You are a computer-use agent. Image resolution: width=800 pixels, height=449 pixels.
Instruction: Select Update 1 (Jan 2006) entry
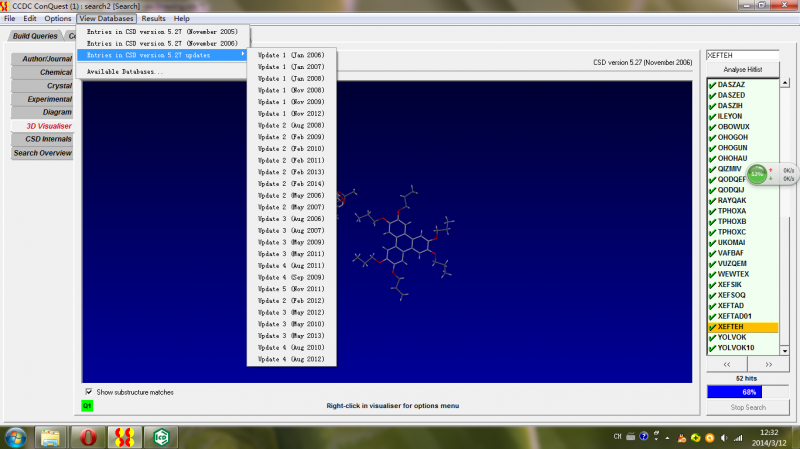(291, 55)
